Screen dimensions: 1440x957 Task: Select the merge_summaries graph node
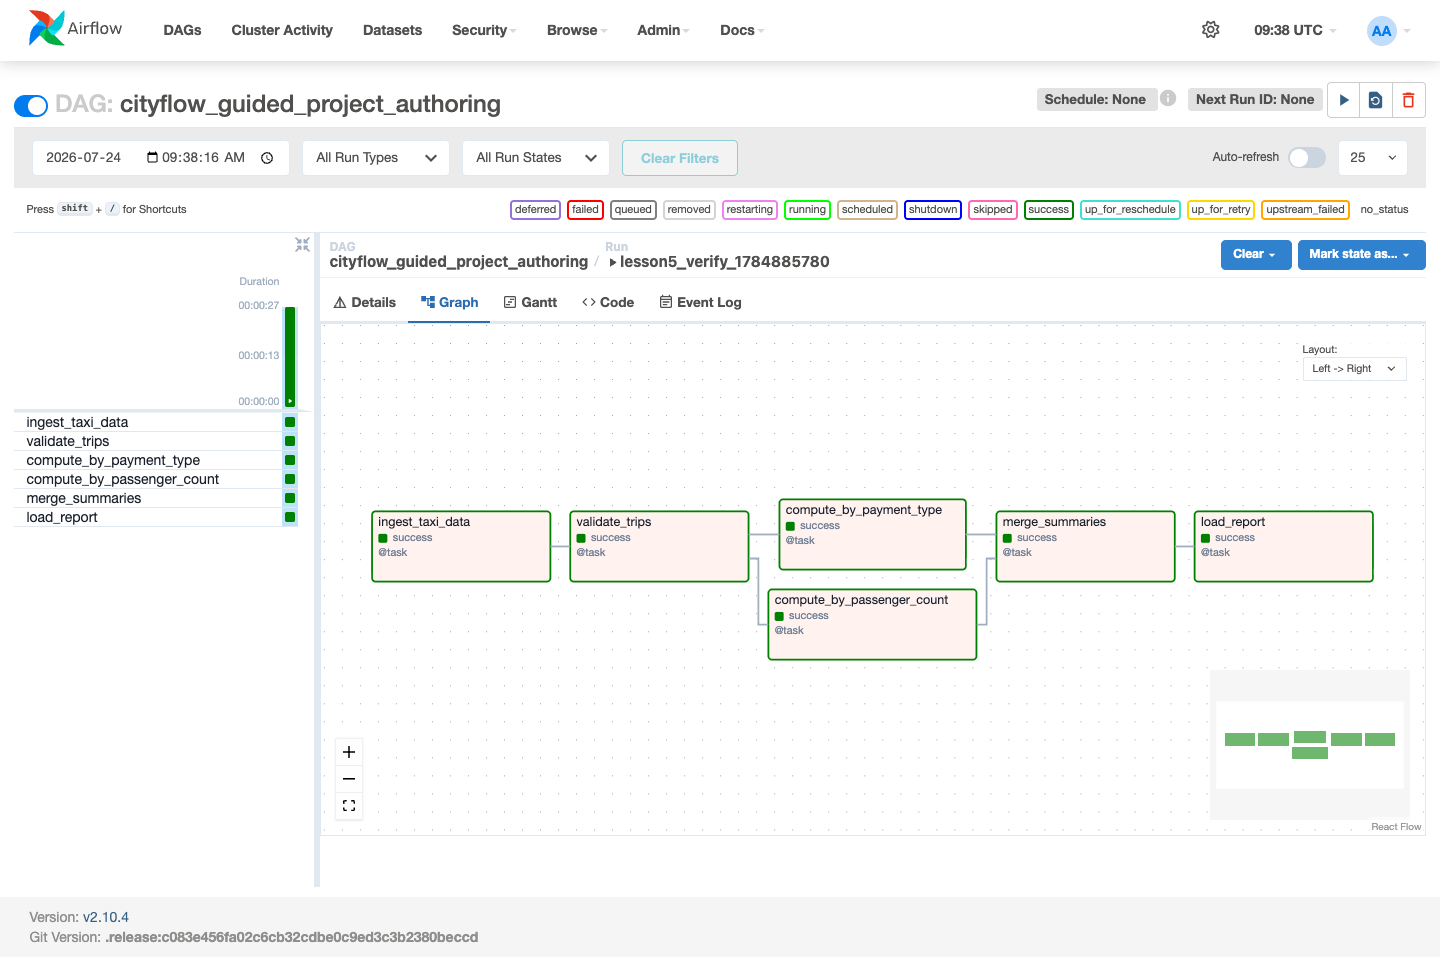(1085, 546)
